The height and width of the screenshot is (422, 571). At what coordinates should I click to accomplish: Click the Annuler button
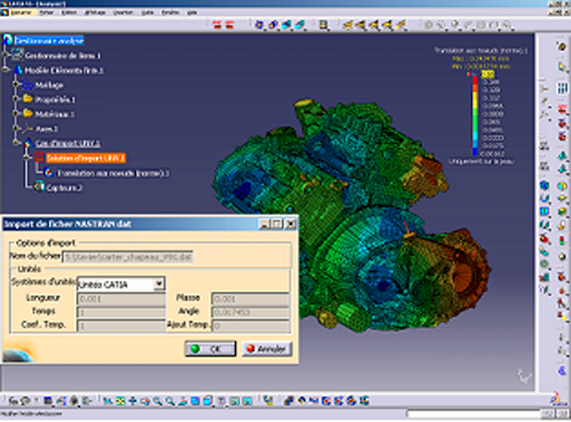pyautogui.click(x=267, y=349)
